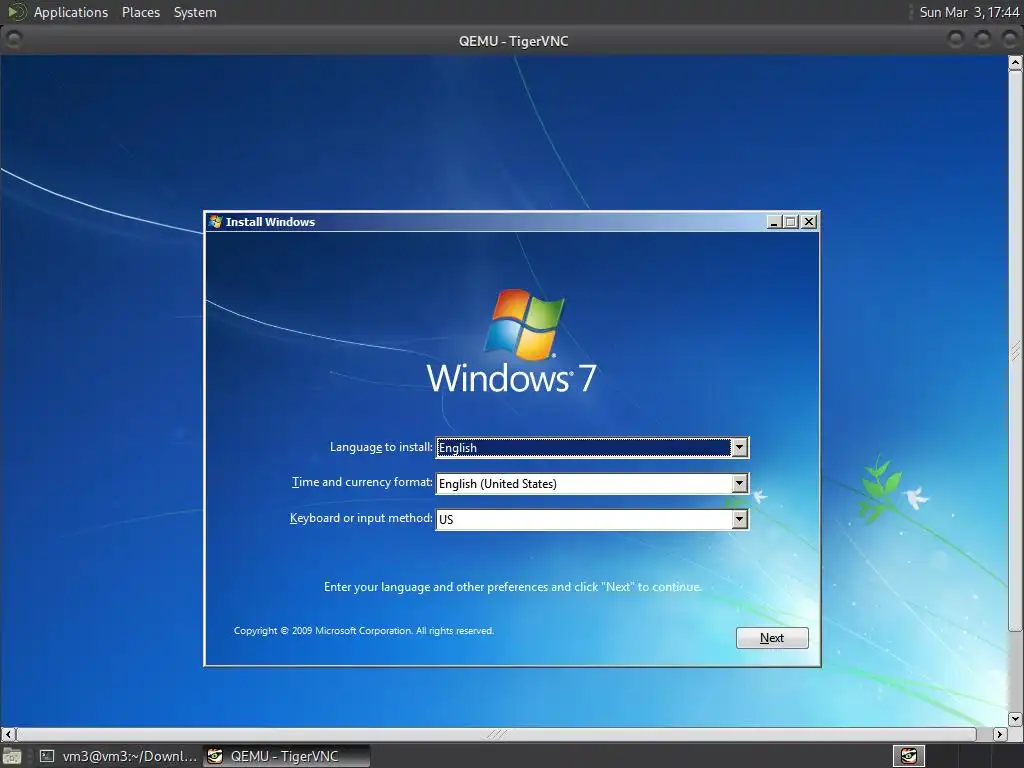1024x768 pixels.
Task: Close the QEMU - TigerVNC window
Action: pyautogui.click(x=1010, y=40)
